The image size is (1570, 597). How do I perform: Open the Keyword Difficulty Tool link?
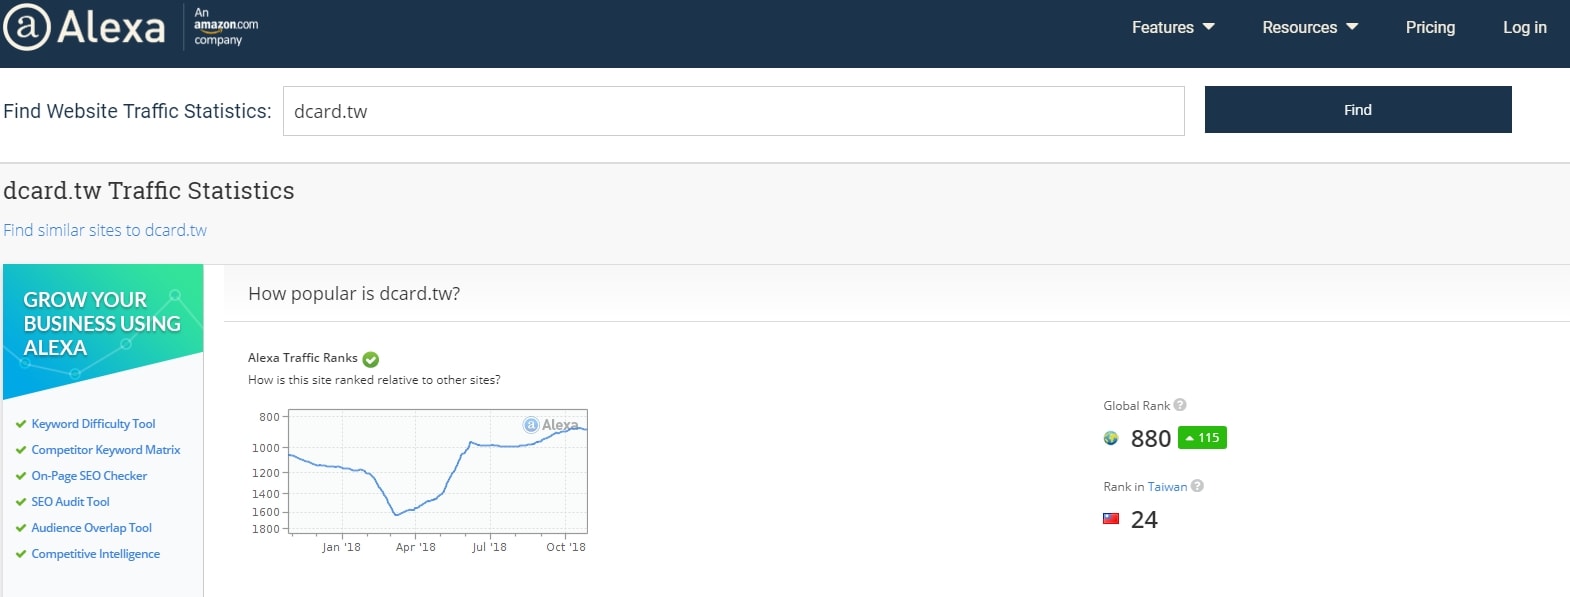93,424
